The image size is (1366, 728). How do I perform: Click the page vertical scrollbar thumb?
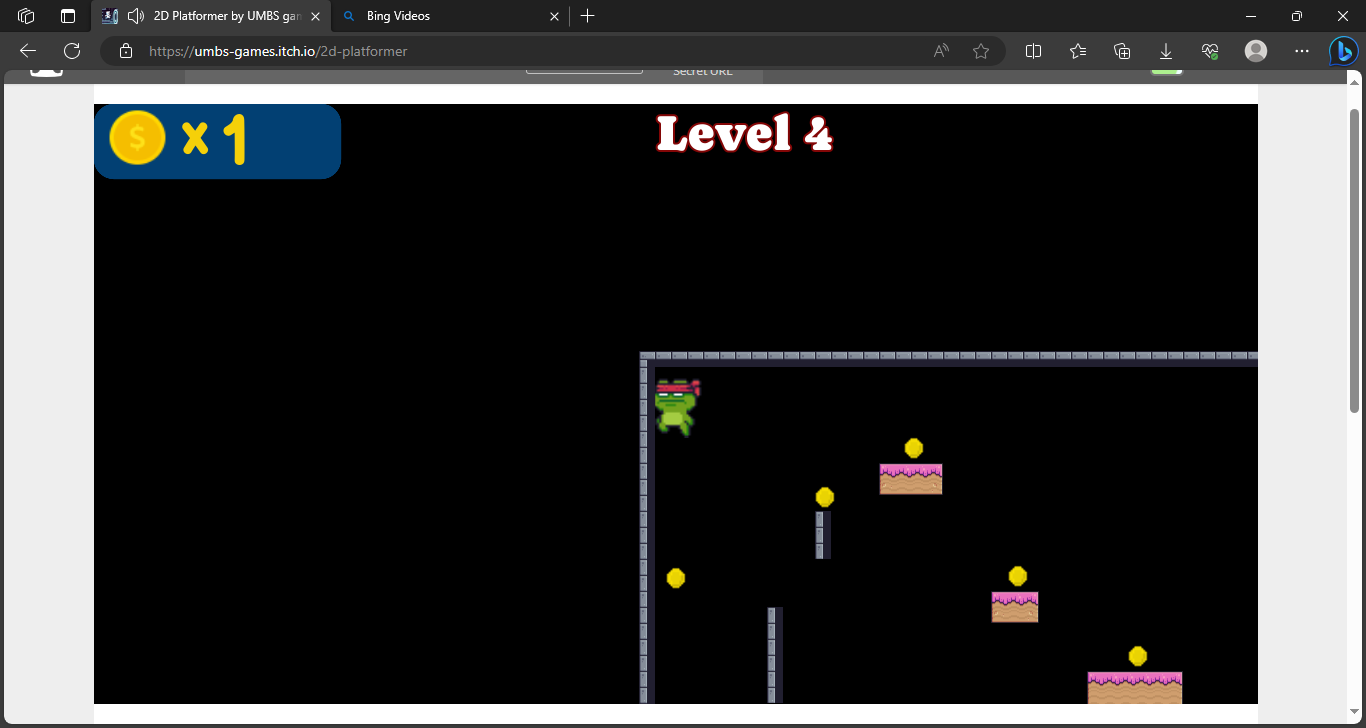point(1355,260)
